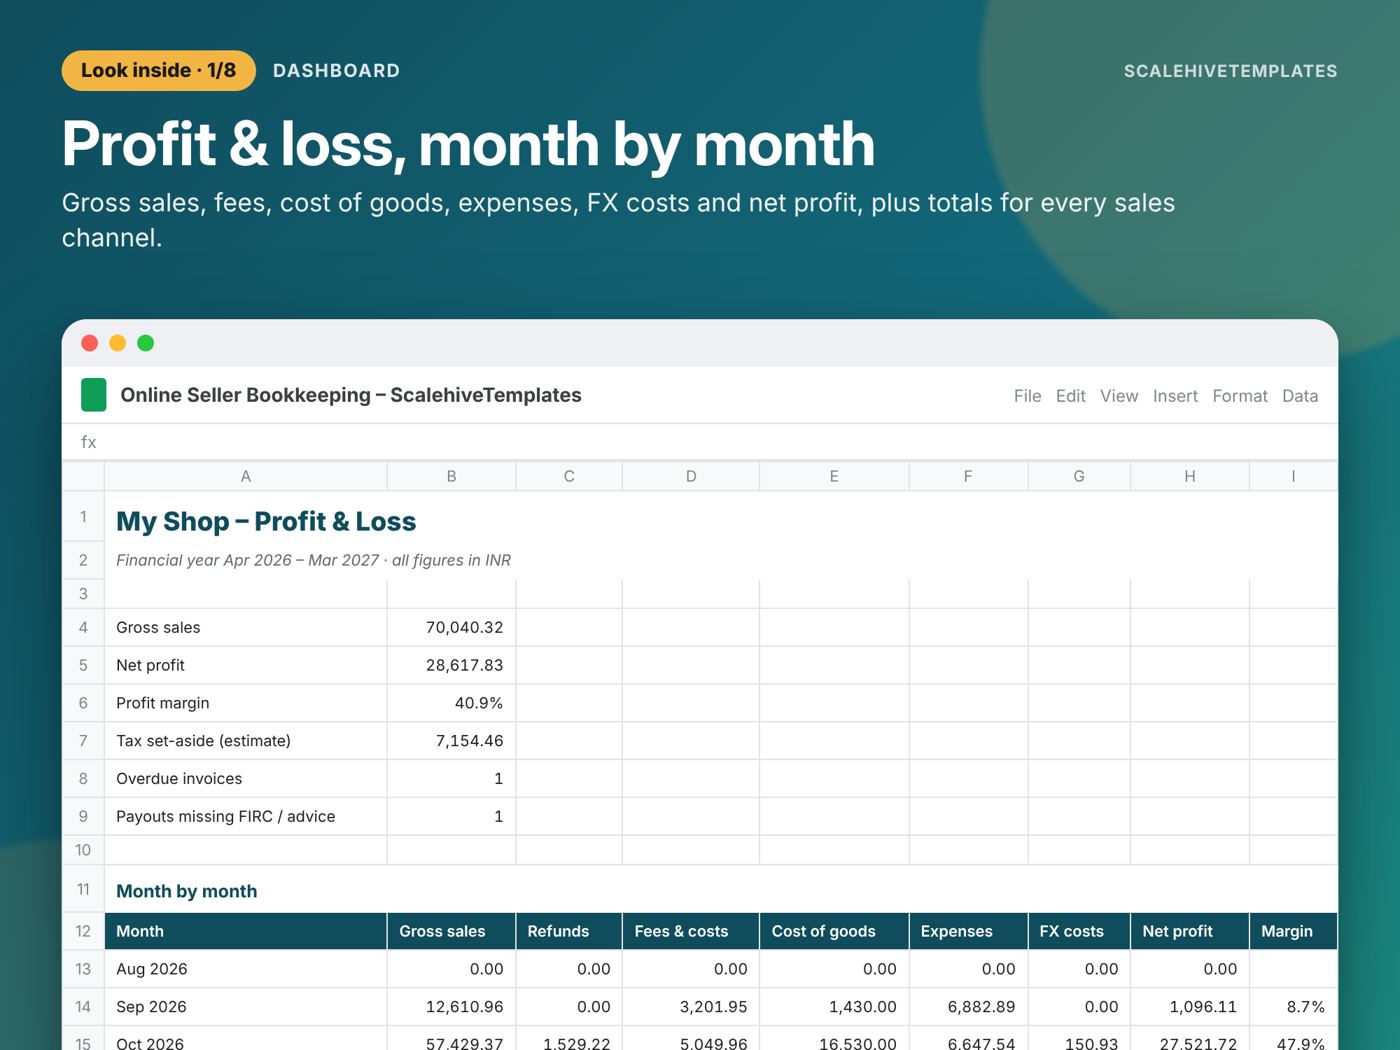The image size is (1400, 1050).
Task: Select column D header
Action: (691, 476)
